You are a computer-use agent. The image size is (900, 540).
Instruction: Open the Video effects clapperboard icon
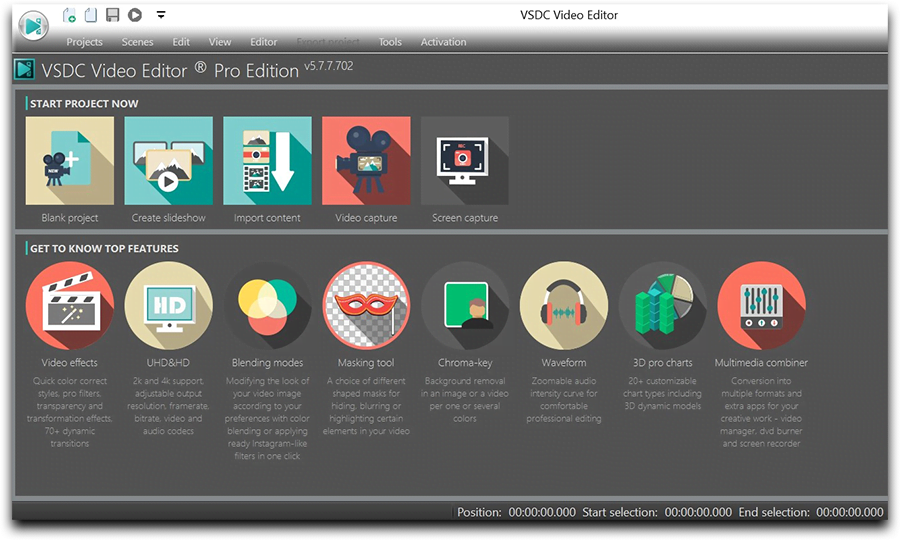[70, 305]
